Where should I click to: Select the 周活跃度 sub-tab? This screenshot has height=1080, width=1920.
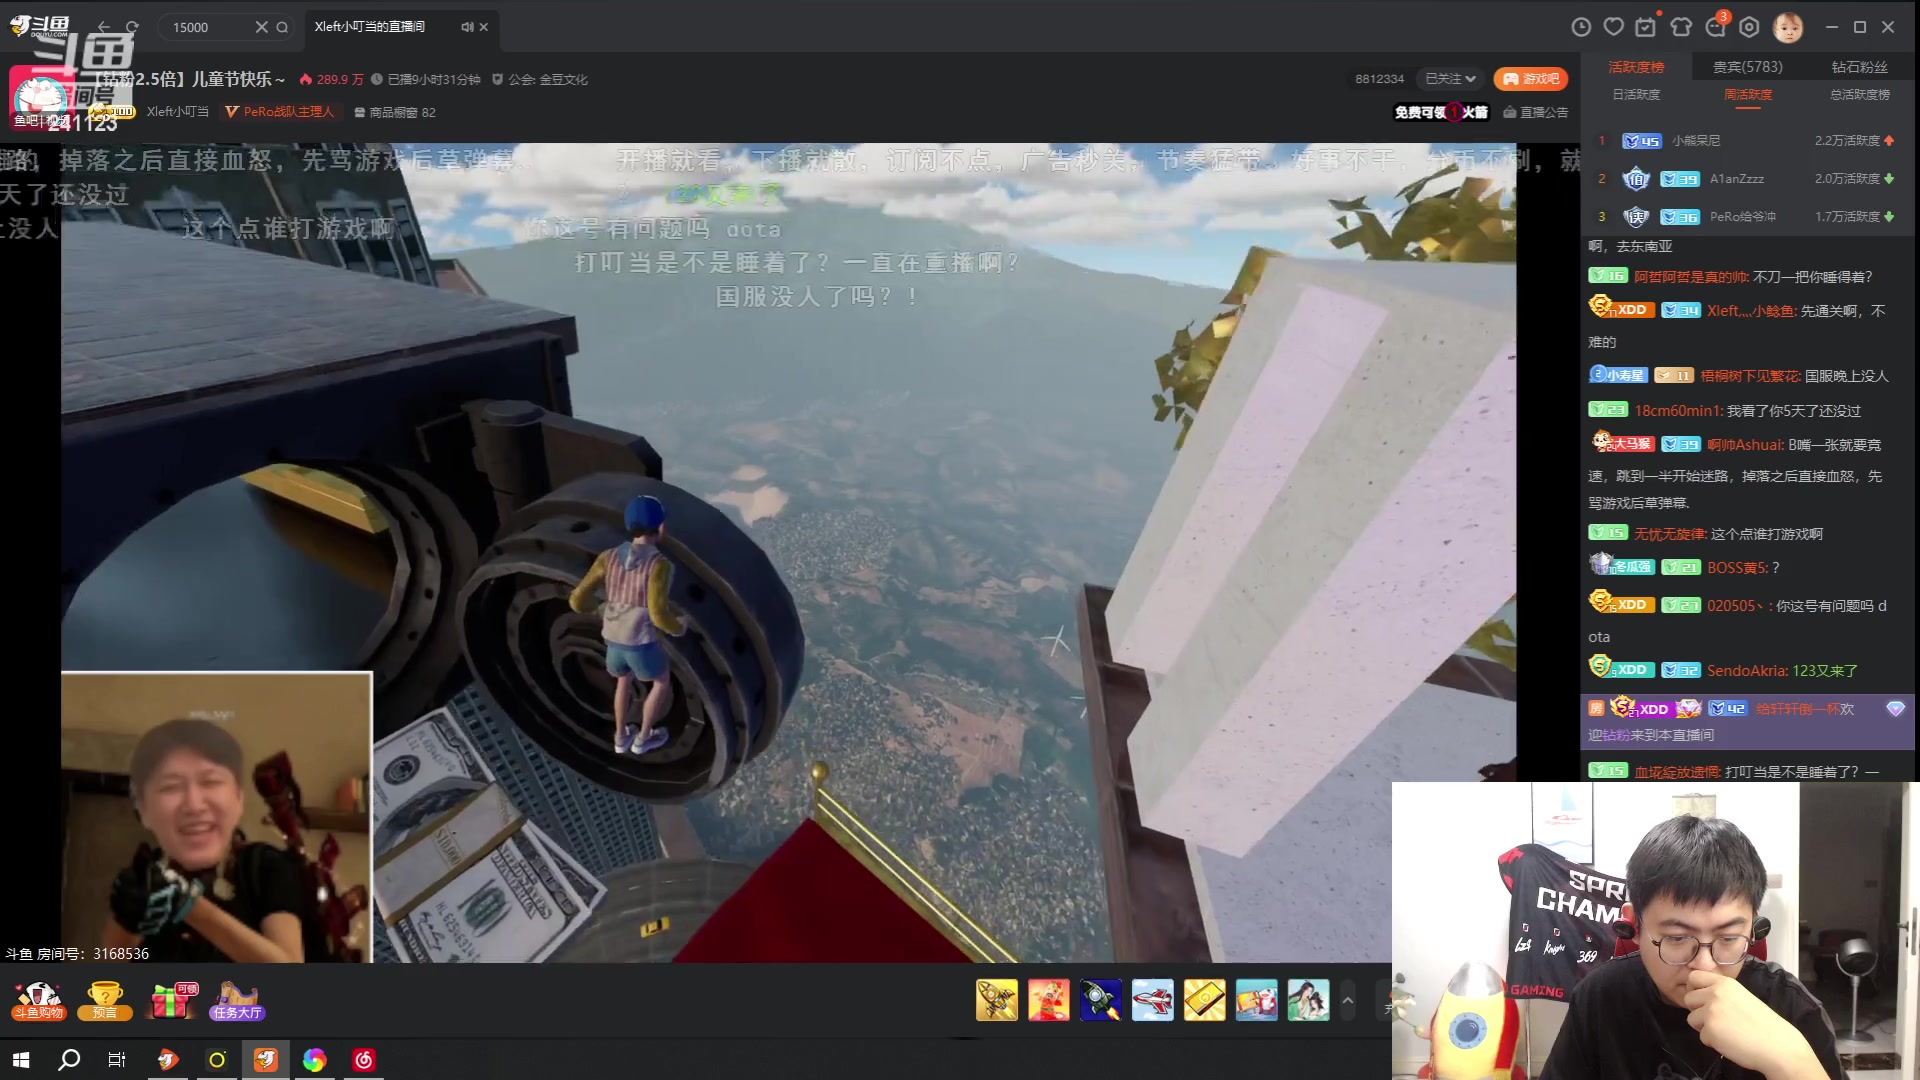(x=1747, y=95)
